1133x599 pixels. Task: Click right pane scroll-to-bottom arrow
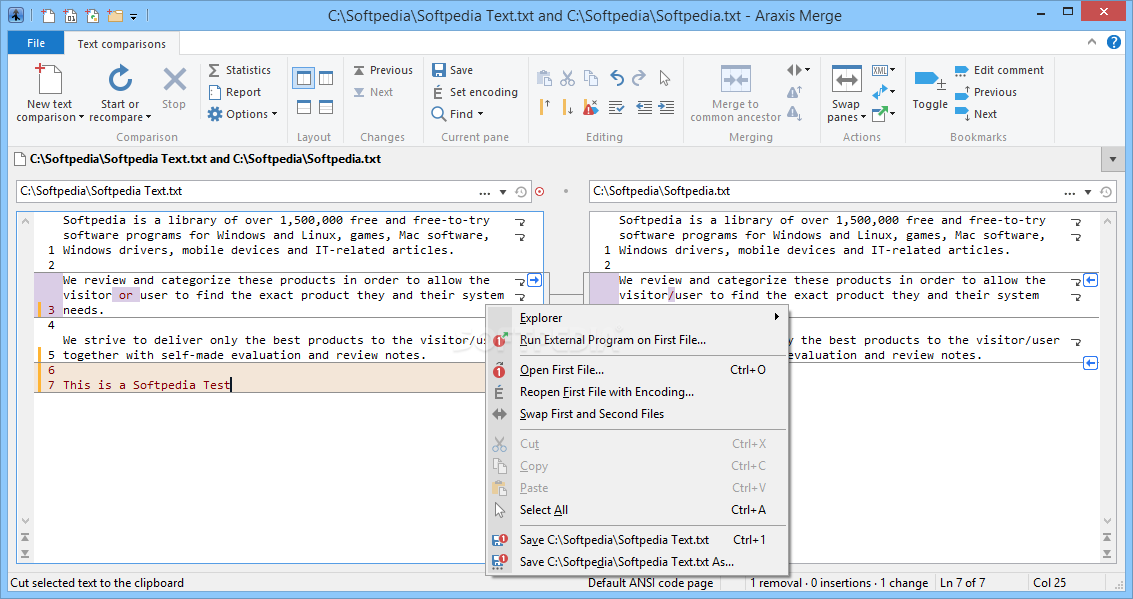[x=1107, y=553]
